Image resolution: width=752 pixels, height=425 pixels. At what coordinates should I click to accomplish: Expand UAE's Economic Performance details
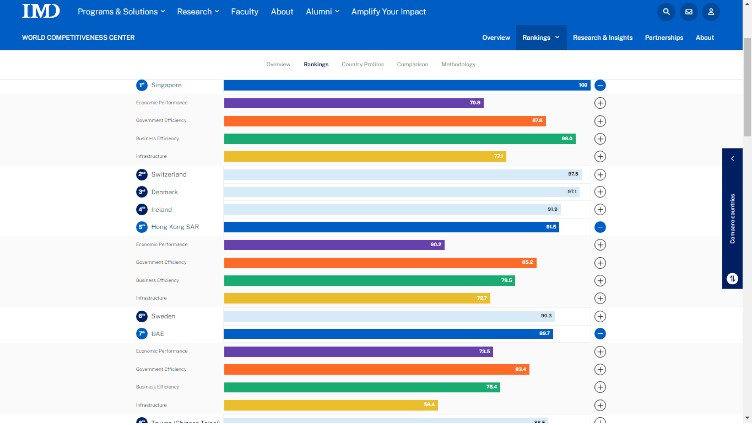click(x=600, y=352)
